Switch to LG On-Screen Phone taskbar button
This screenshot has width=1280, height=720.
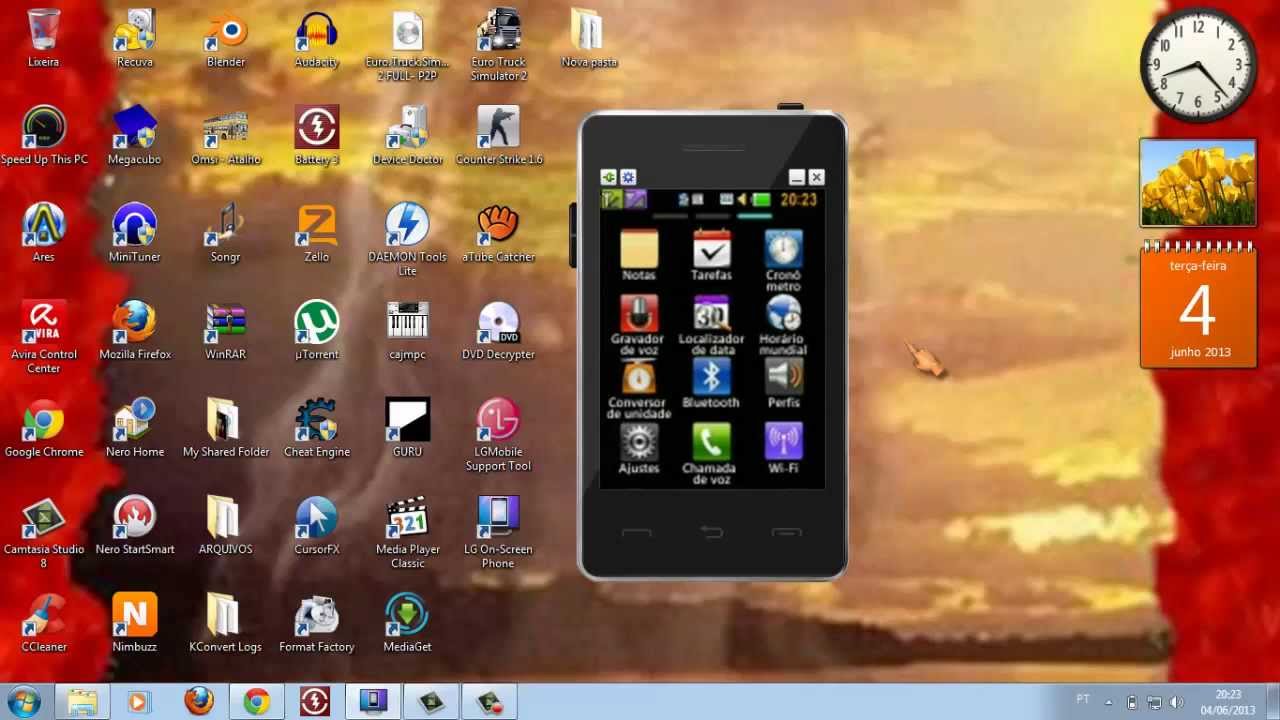click(373, 701)
